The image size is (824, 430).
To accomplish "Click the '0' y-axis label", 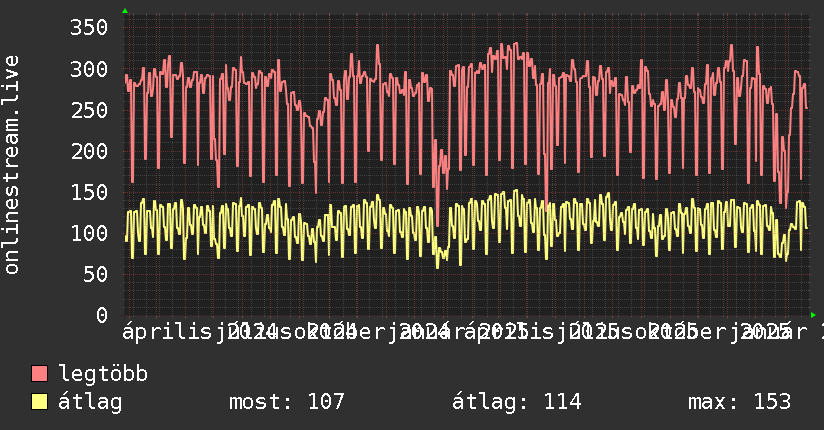I will [102, 315].
